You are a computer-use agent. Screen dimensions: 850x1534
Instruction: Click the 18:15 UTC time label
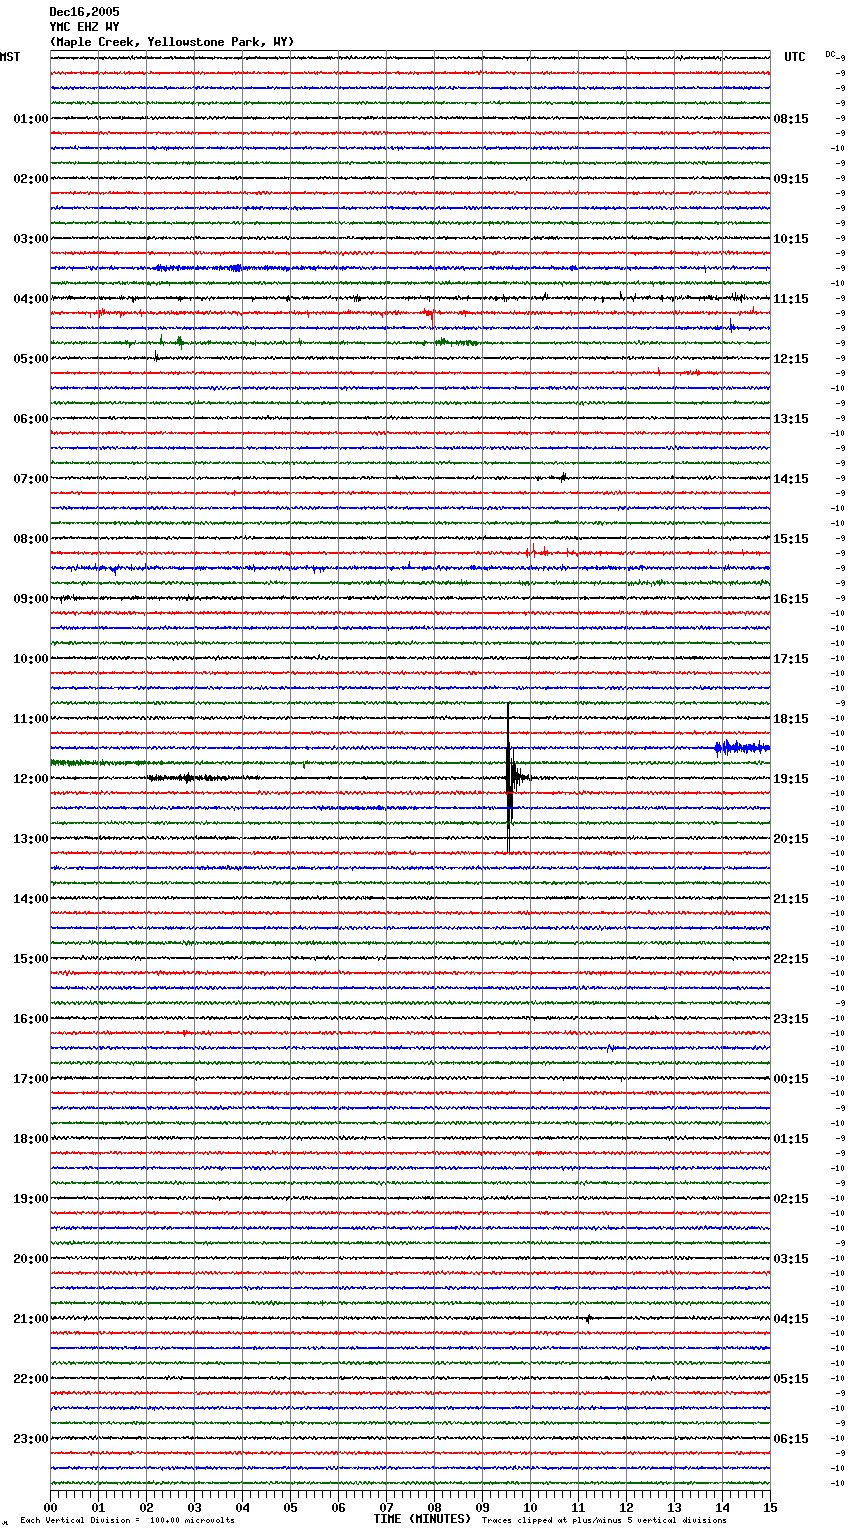791,719
